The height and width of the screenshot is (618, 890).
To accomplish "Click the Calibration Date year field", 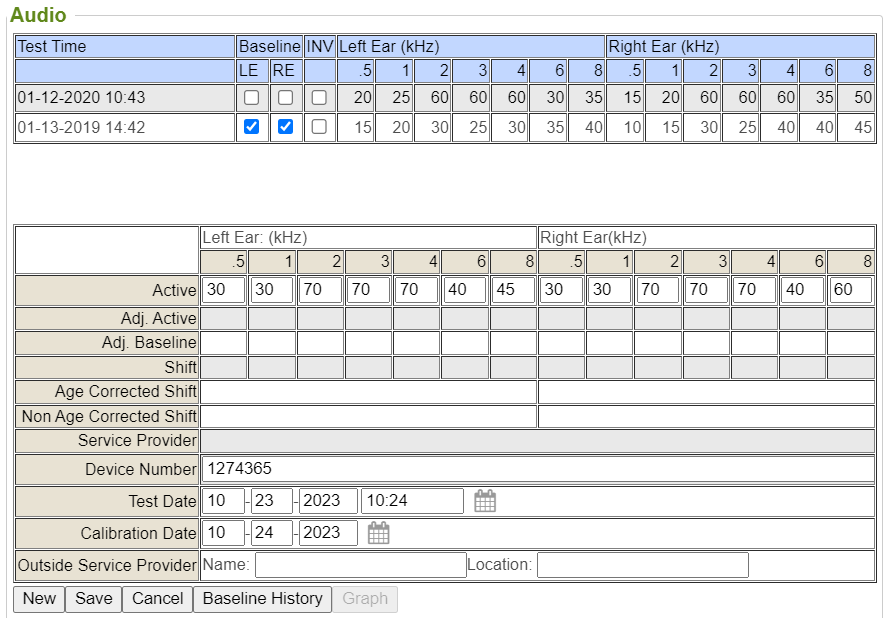I will coord(328,533).
